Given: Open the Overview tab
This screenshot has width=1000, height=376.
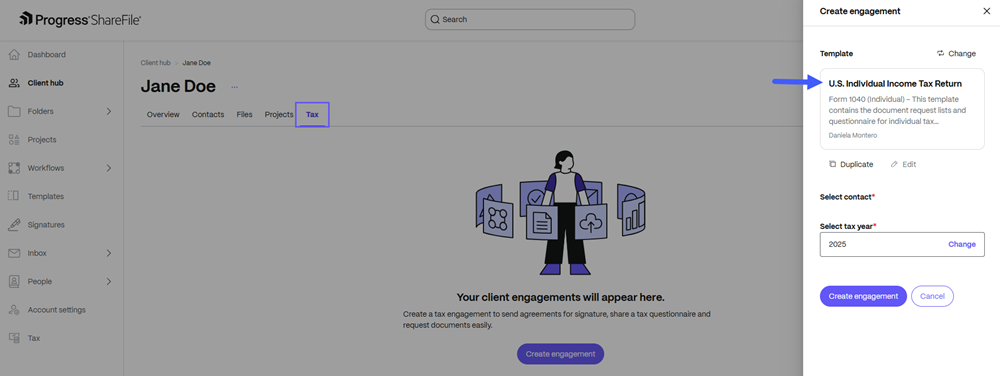Looking at the screenshot, I should pos(163,115).
